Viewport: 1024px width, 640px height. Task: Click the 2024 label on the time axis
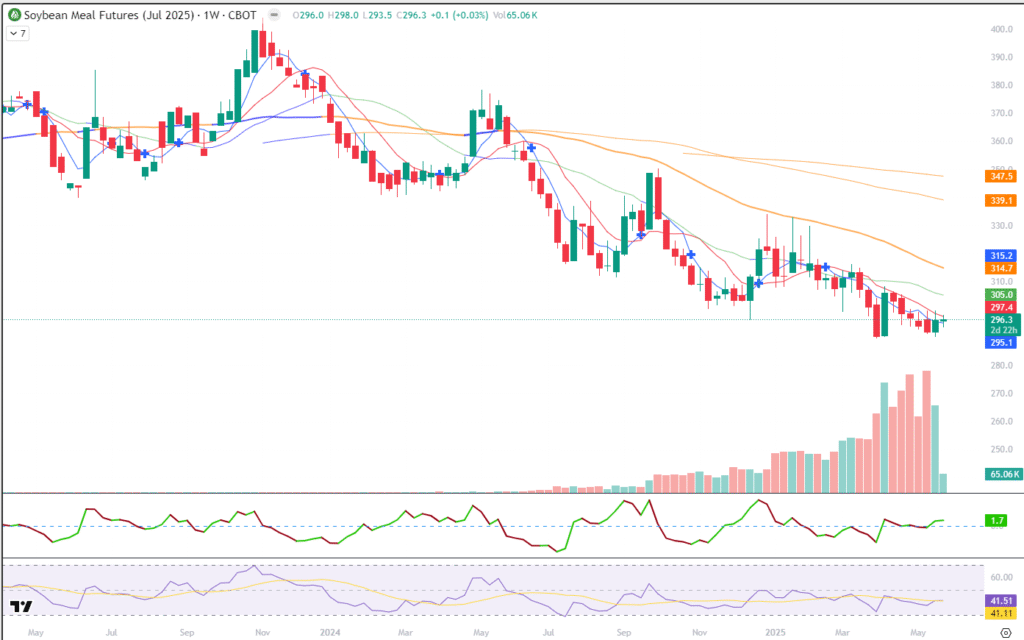tap(330, 632)
